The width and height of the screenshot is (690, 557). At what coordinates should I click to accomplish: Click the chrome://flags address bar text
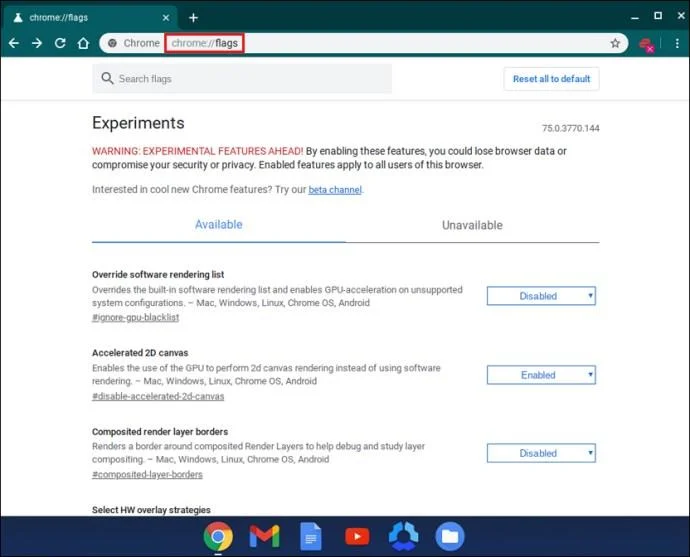[205, 43]
